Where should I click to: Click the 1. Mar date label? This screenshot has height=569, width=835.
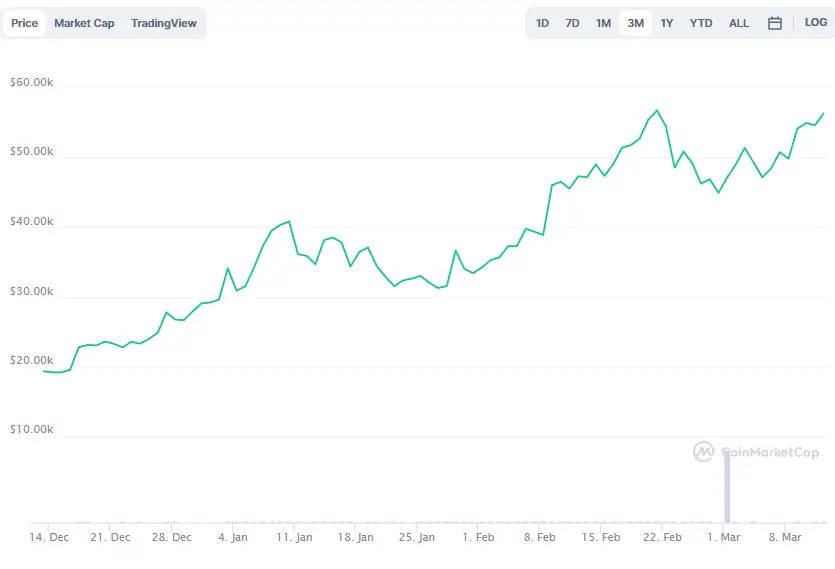click(x=723, y=537)
